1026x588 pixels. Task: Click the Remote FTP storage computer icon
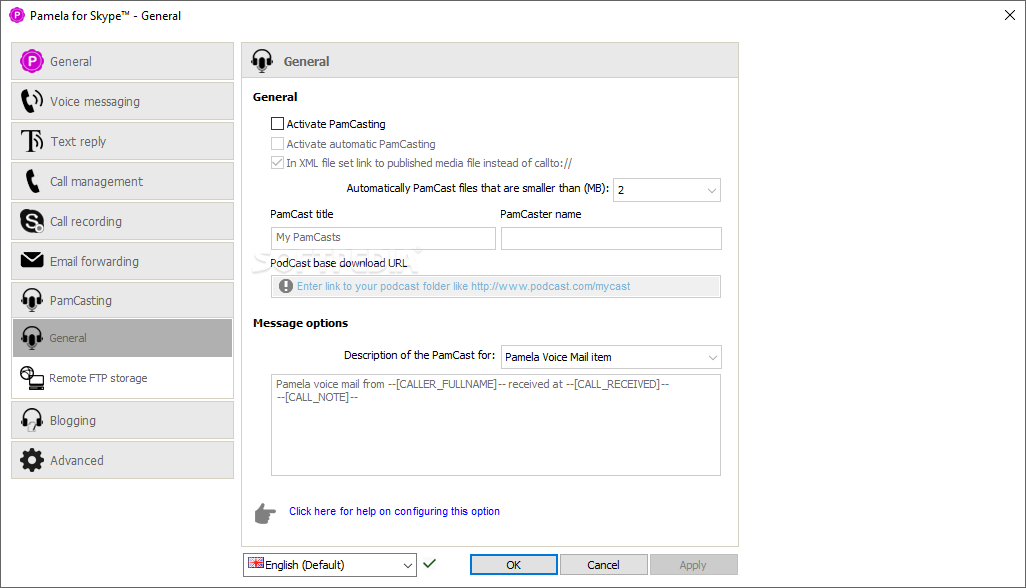[31, 378]
